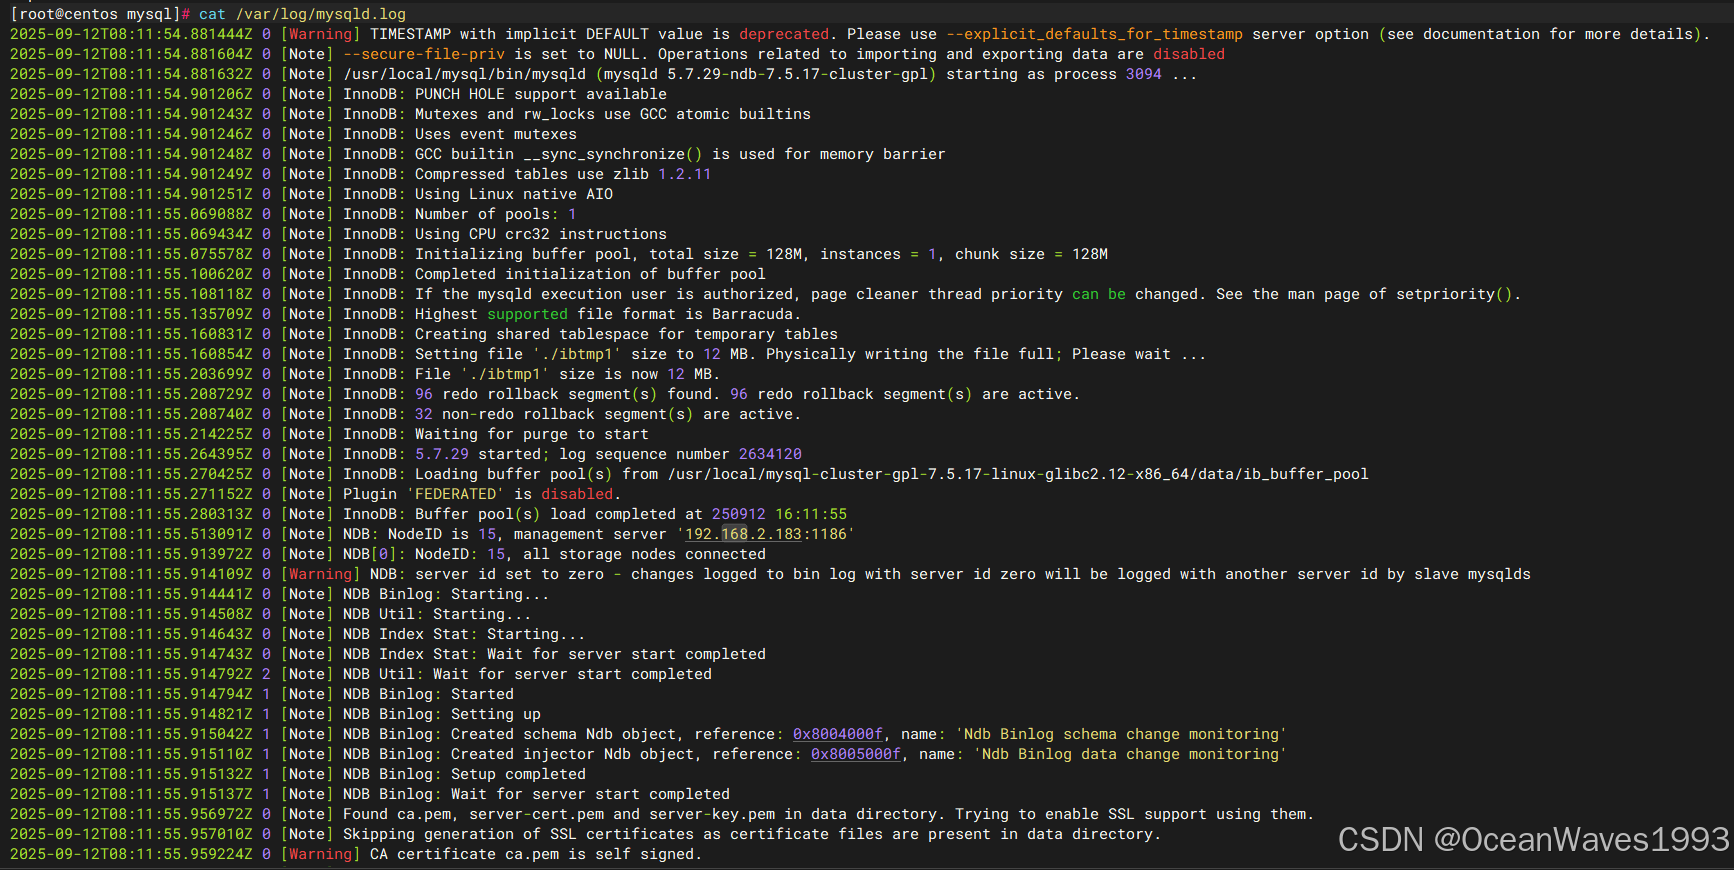Select the green word 'supported' in Barracuda line

(527, 314)
